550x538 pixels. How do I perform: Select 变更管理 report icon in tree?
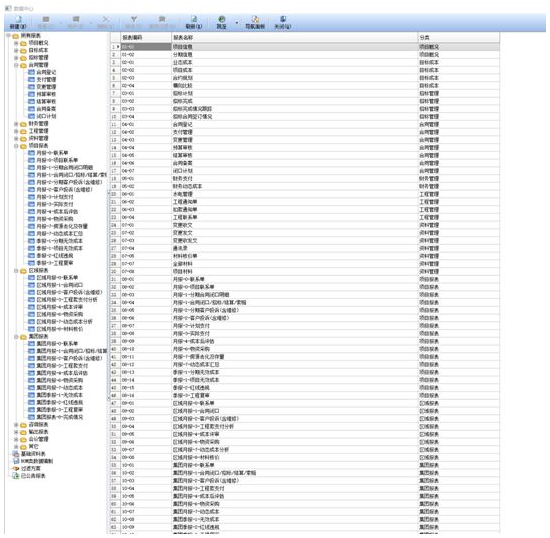31,87
